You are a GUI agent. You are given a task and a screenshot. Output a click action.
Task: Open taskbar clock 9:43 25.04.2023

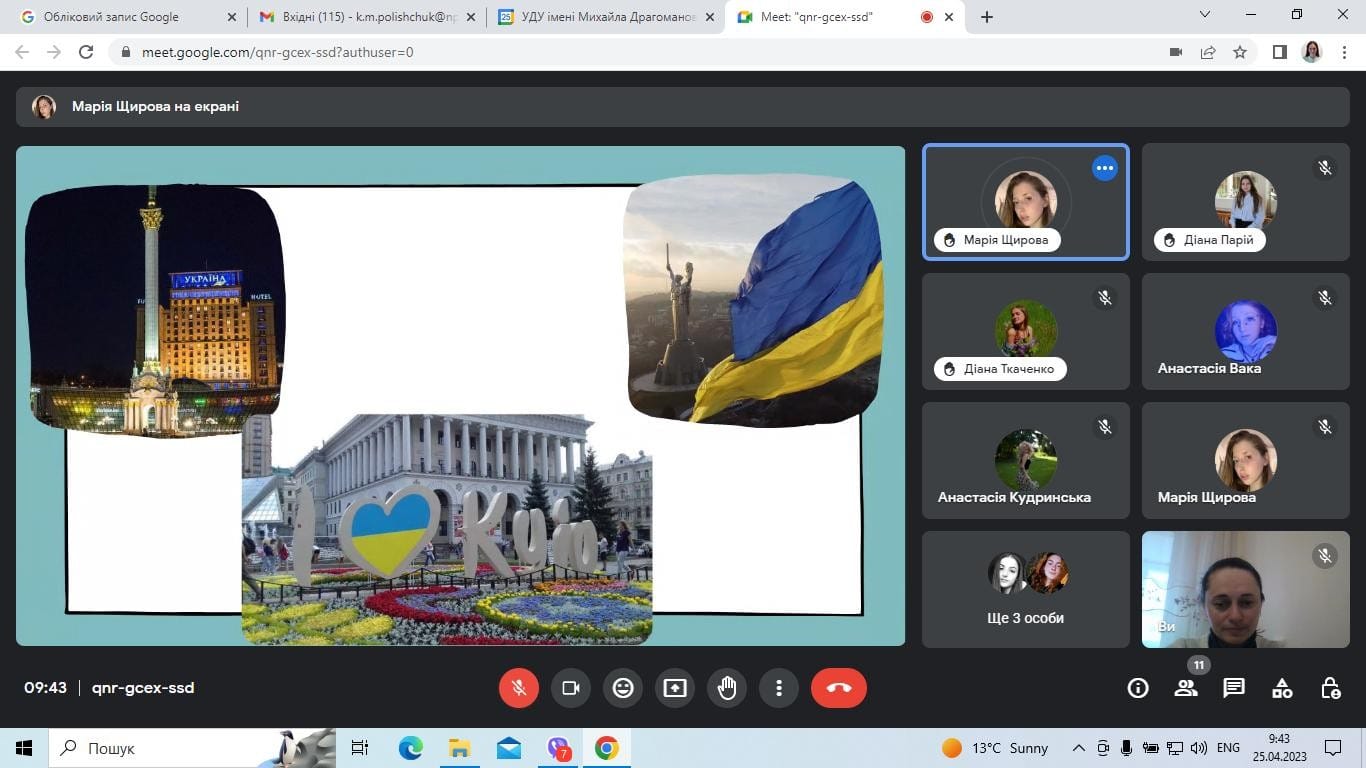point(1279,748)
